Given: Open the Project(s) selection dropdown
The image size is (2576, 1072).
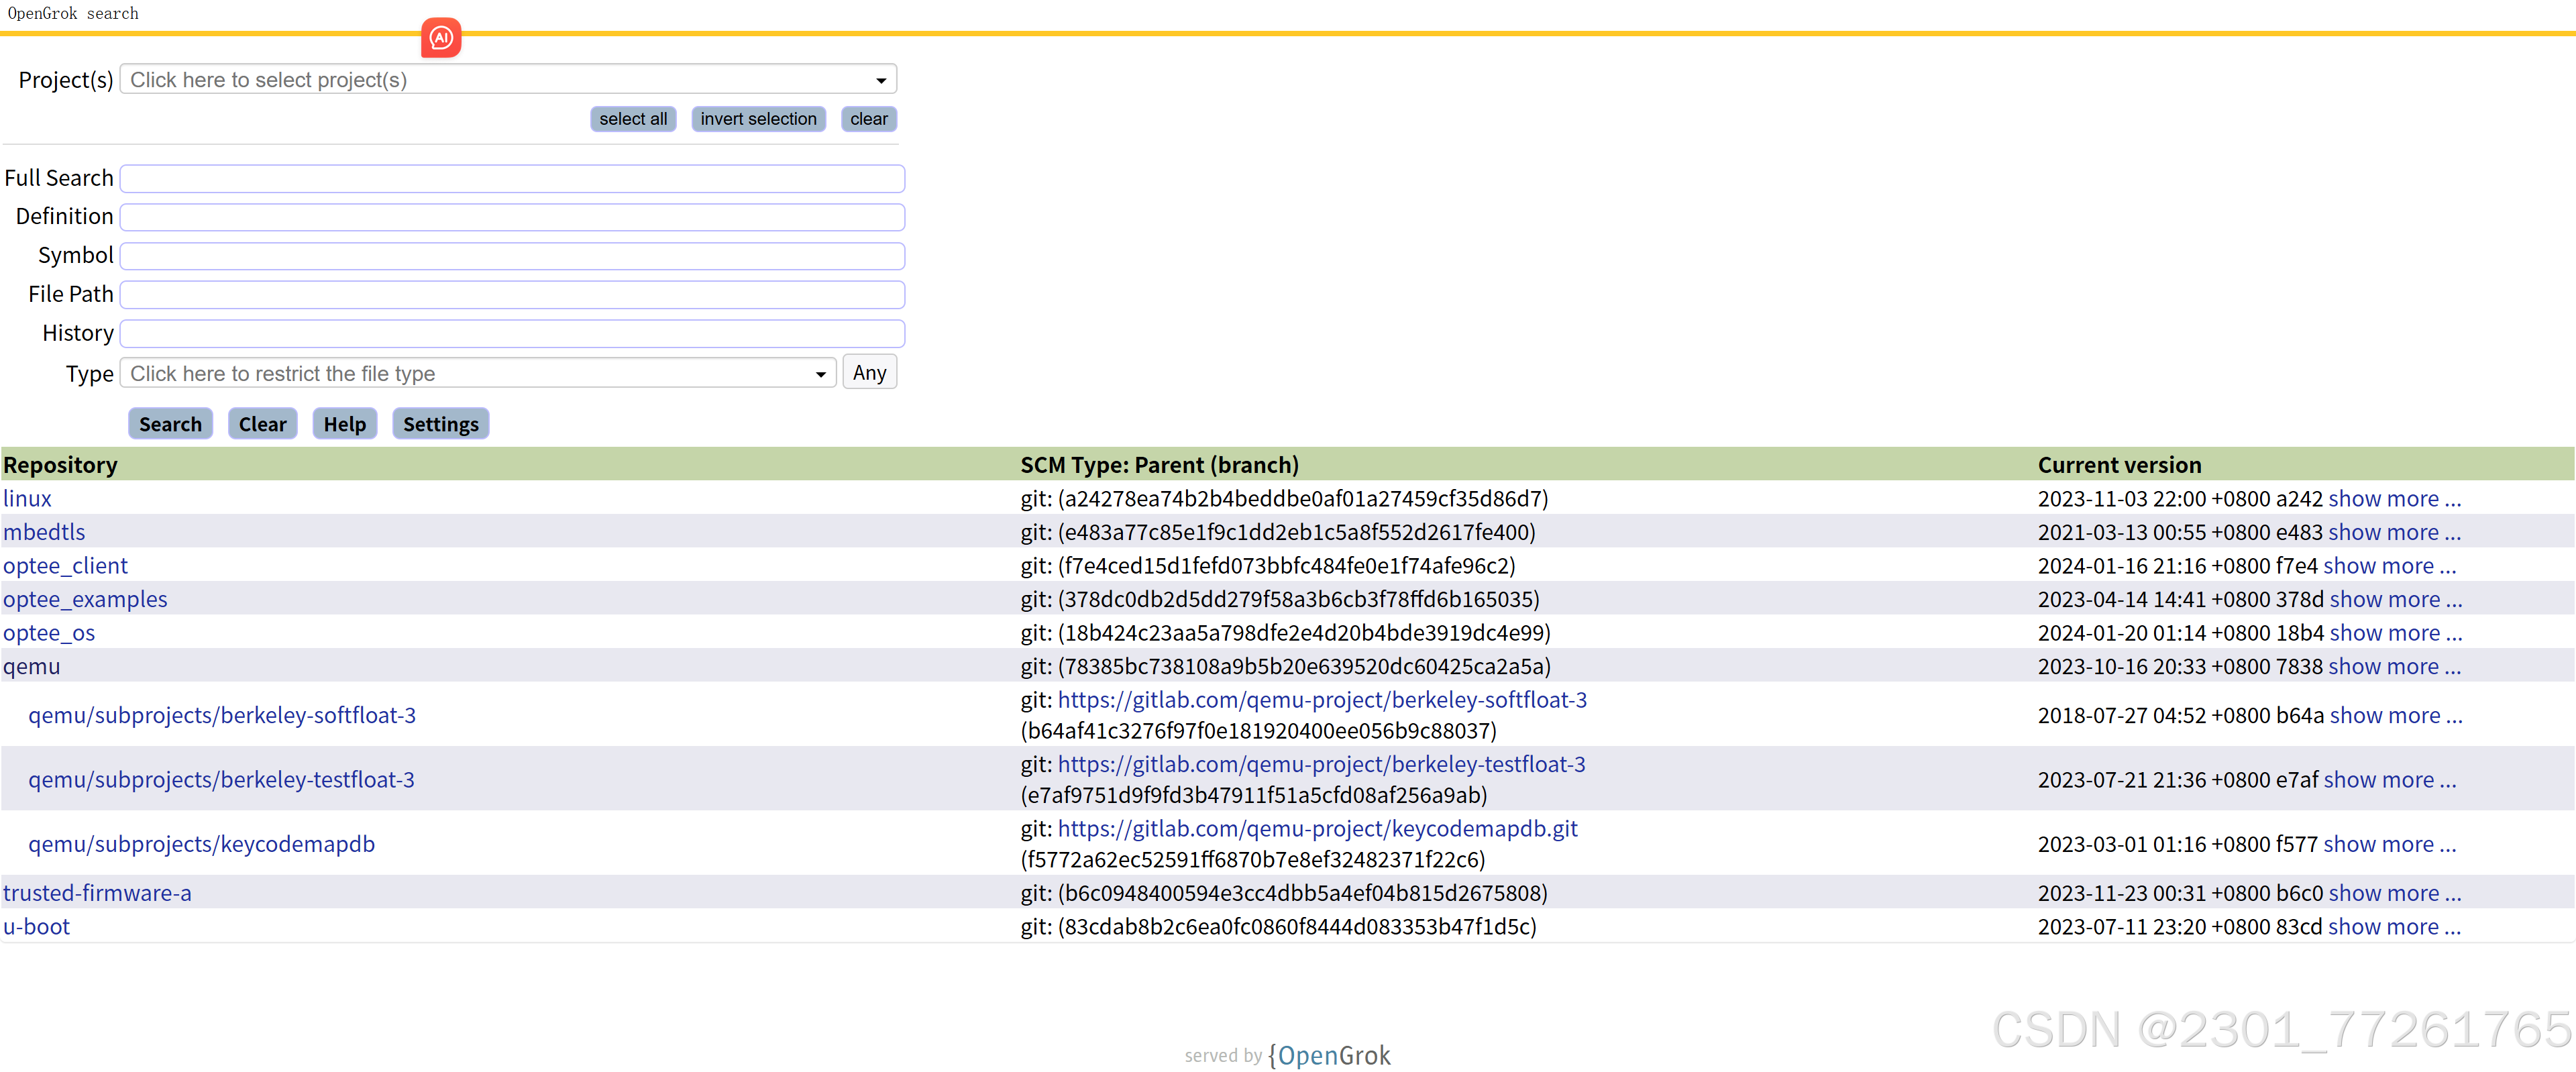Looking at the screenshot, I should (507, 80).
